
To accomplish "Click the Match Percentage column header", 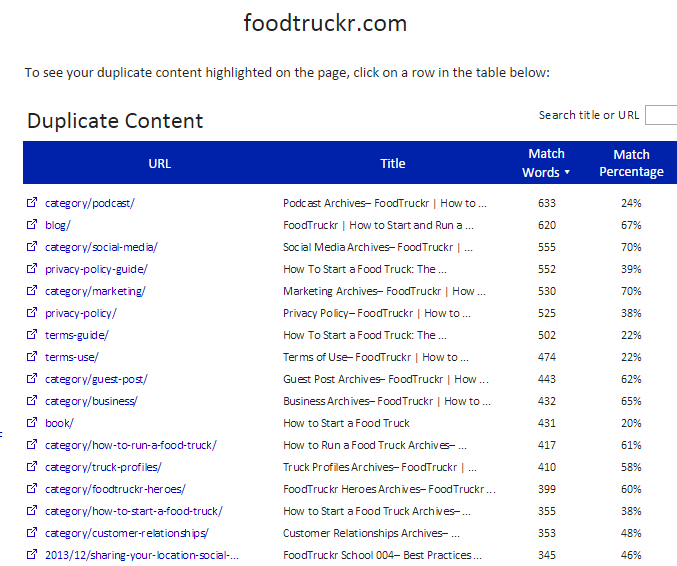I will point(631,163).
